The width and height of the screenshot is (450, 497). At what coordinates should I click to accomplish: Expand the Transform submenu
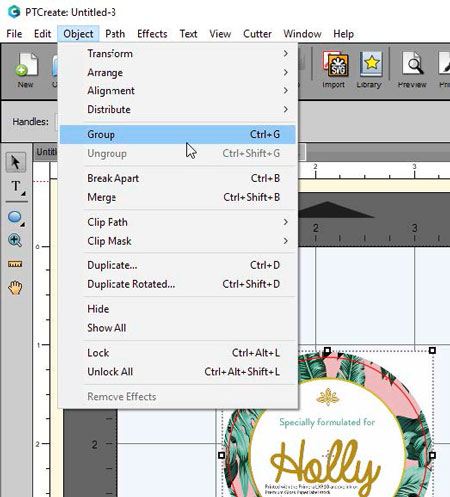tap(177, 54)
